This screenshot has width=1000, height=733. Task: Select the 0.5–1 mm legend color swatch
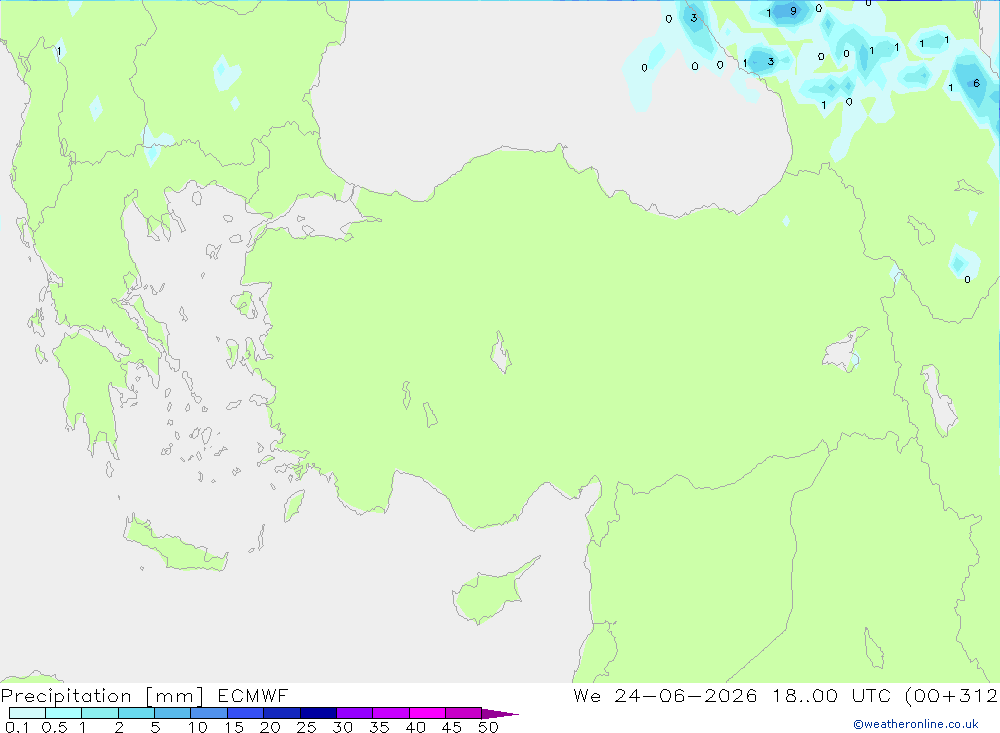64,713
